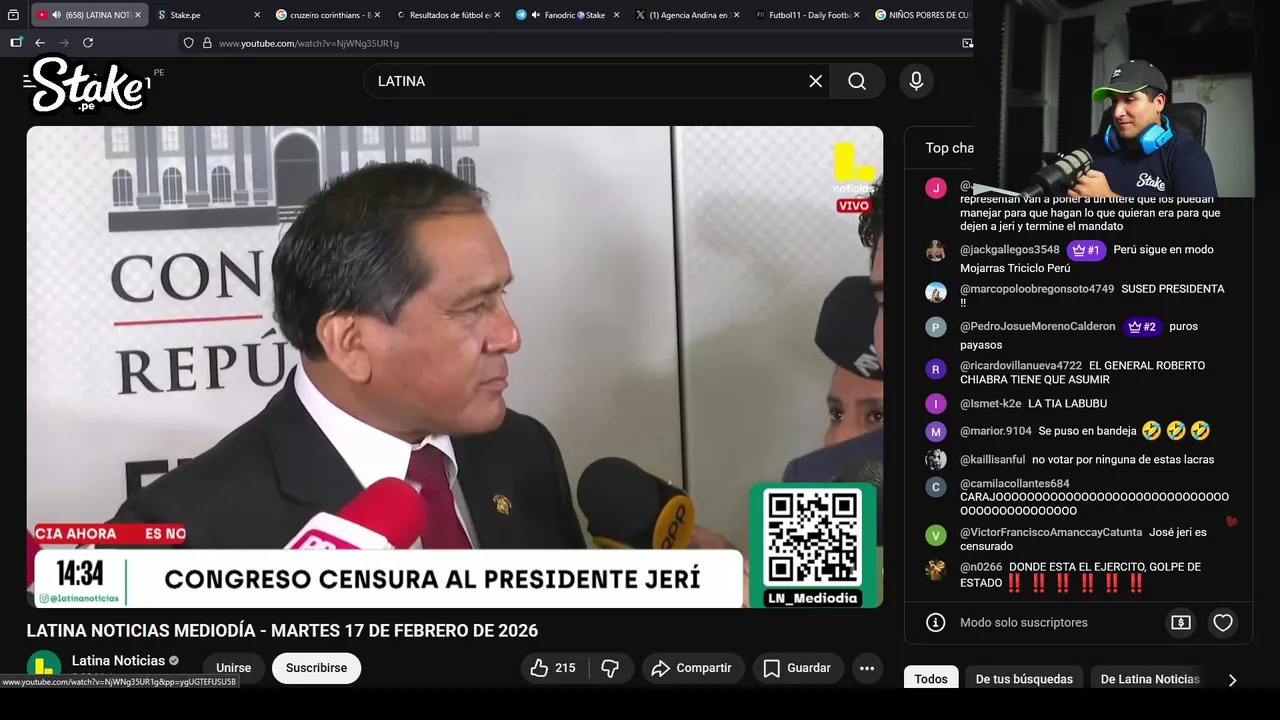Click username @jackgallegos3548 in chat
Screen dimensions: 1280x720
coord(1010,250)
